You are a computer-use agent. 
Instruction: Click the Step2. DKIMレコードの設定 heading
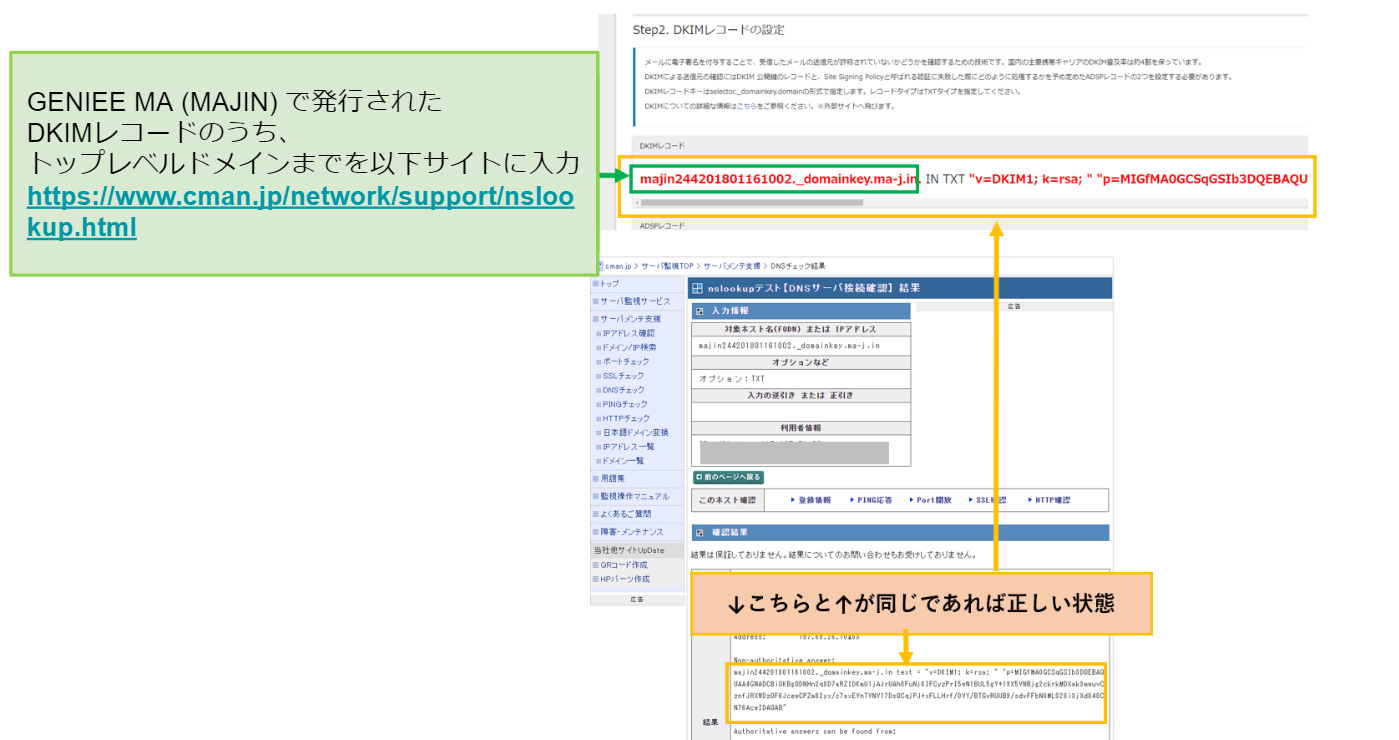pyautogui.click(x=710, y=30)
